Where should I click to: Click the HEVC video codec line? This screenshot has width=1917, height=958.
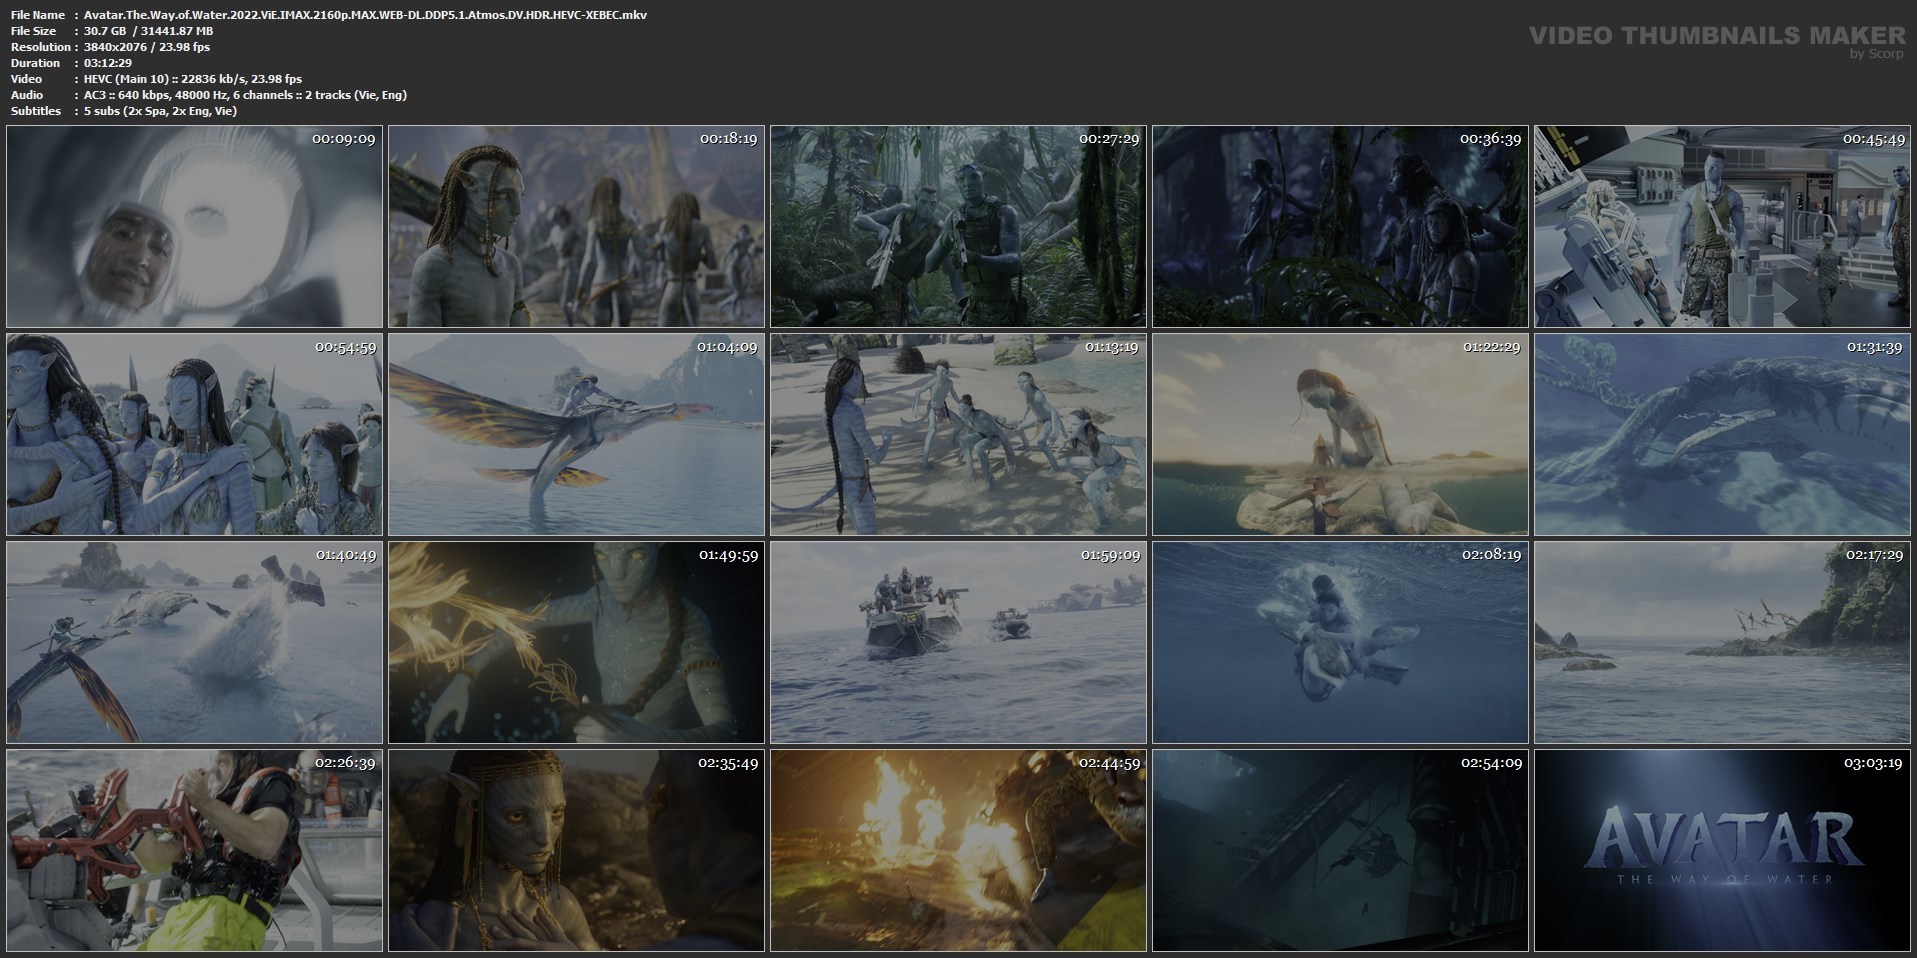click(193, 79)
